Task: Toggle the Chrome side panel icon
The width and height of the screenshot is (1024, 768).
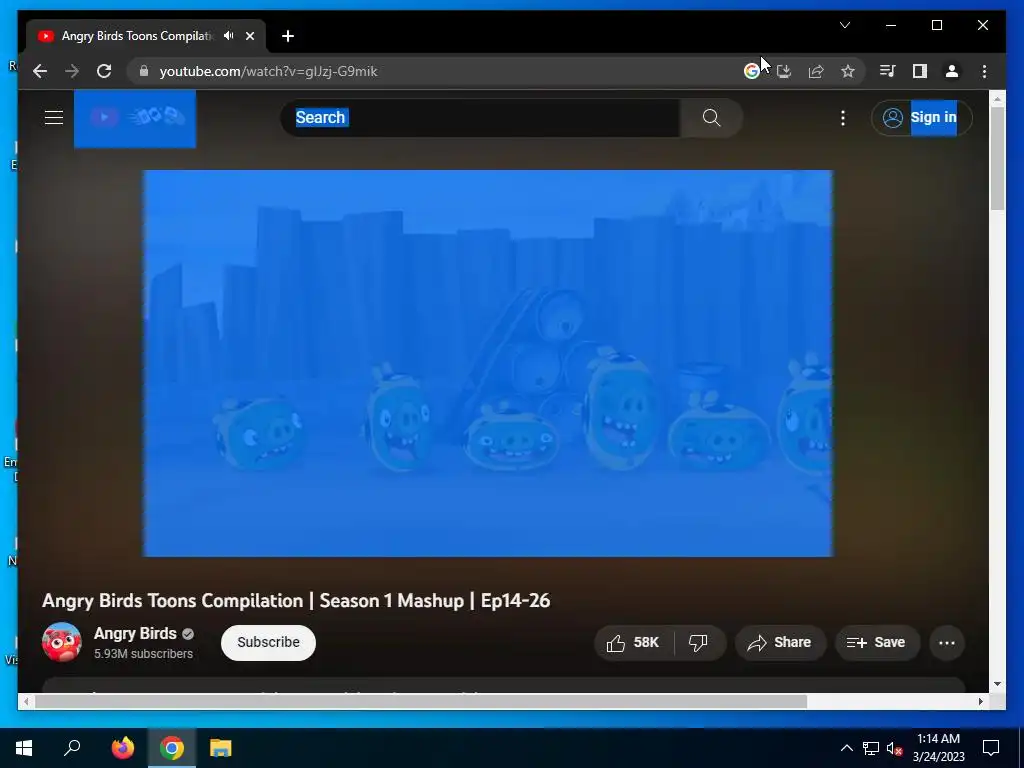Action: pyautogui.click(x=920, y=71)
